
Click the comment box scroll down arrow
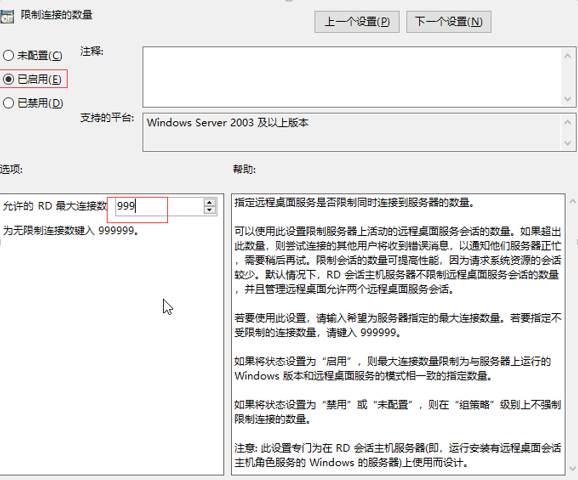tap(568, 99)
